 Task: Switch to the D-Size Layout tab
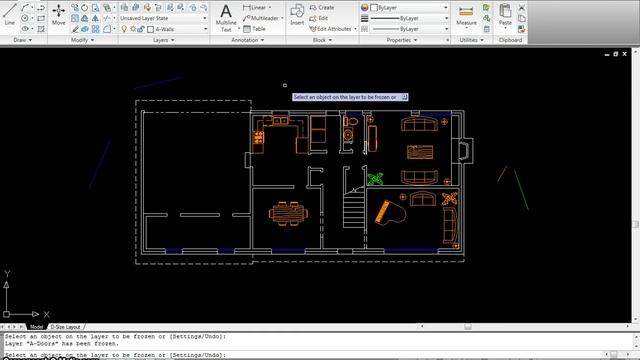pyautogui.click(x=65, y=327)
